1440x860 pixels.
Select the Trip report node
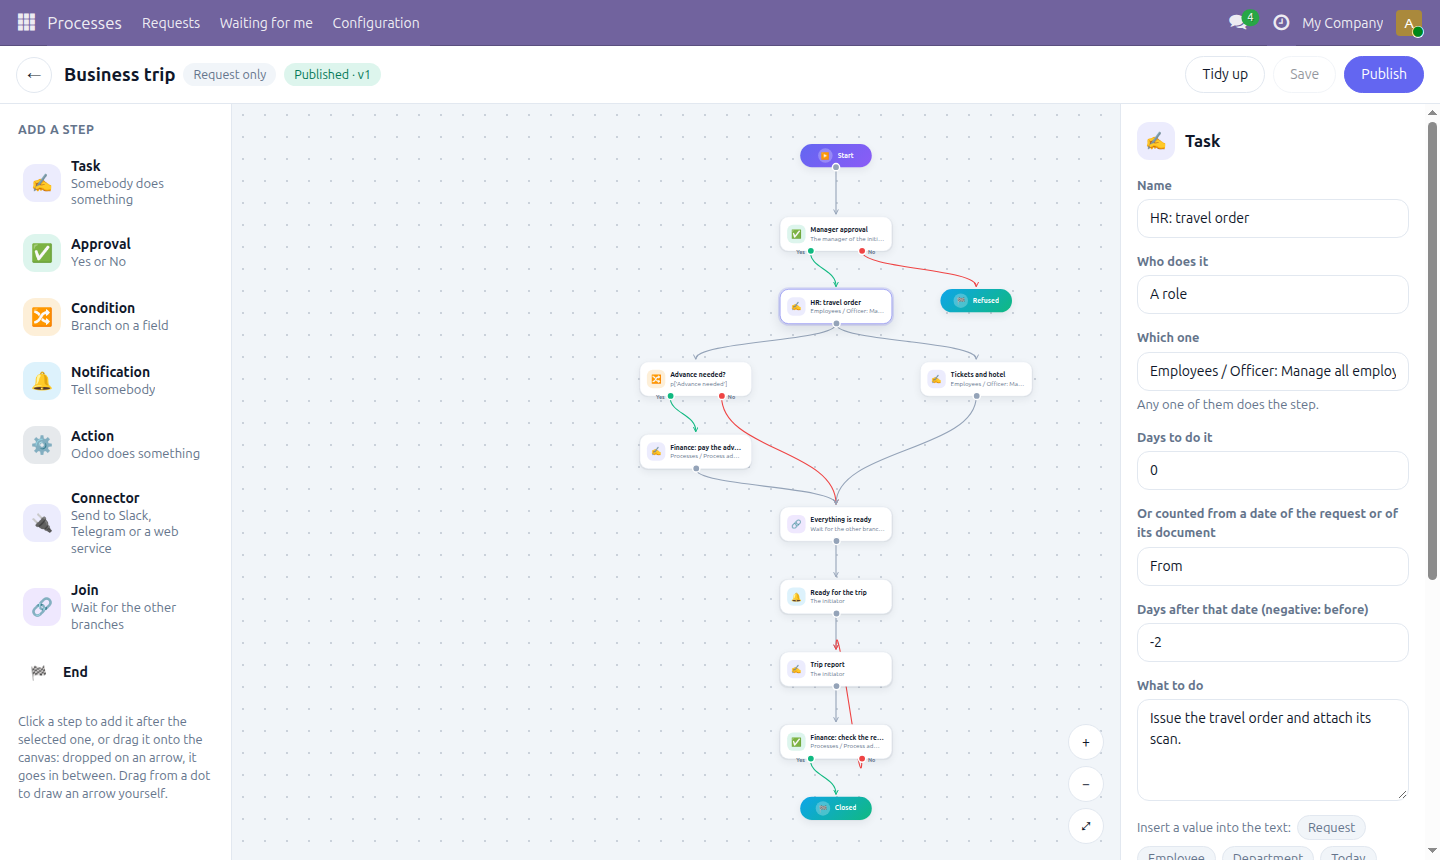pos(836,669)
